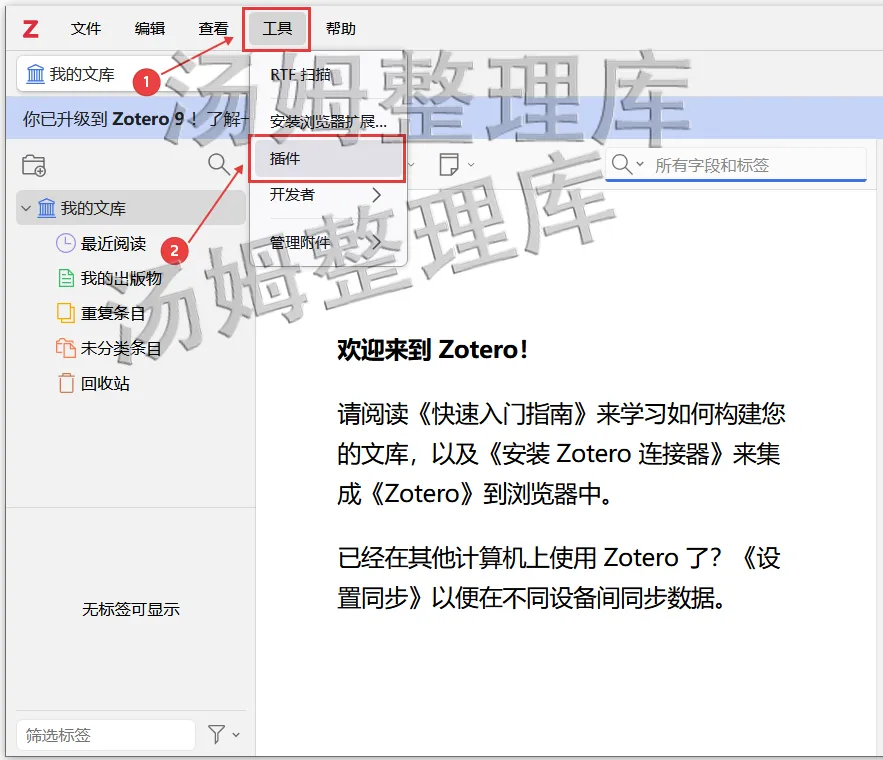Open the new note dropdown arrow
883x760 pixels.
(x=471, y=164)
